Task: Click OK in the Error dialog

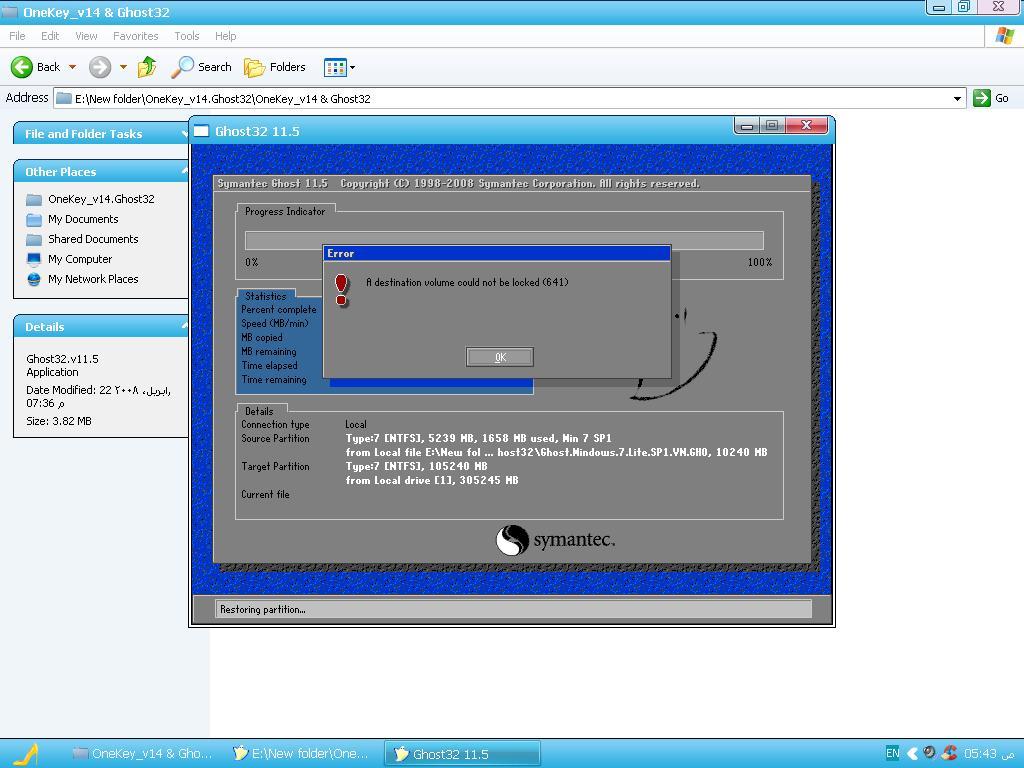Action: pyautogui.click(x=500, y=357)
